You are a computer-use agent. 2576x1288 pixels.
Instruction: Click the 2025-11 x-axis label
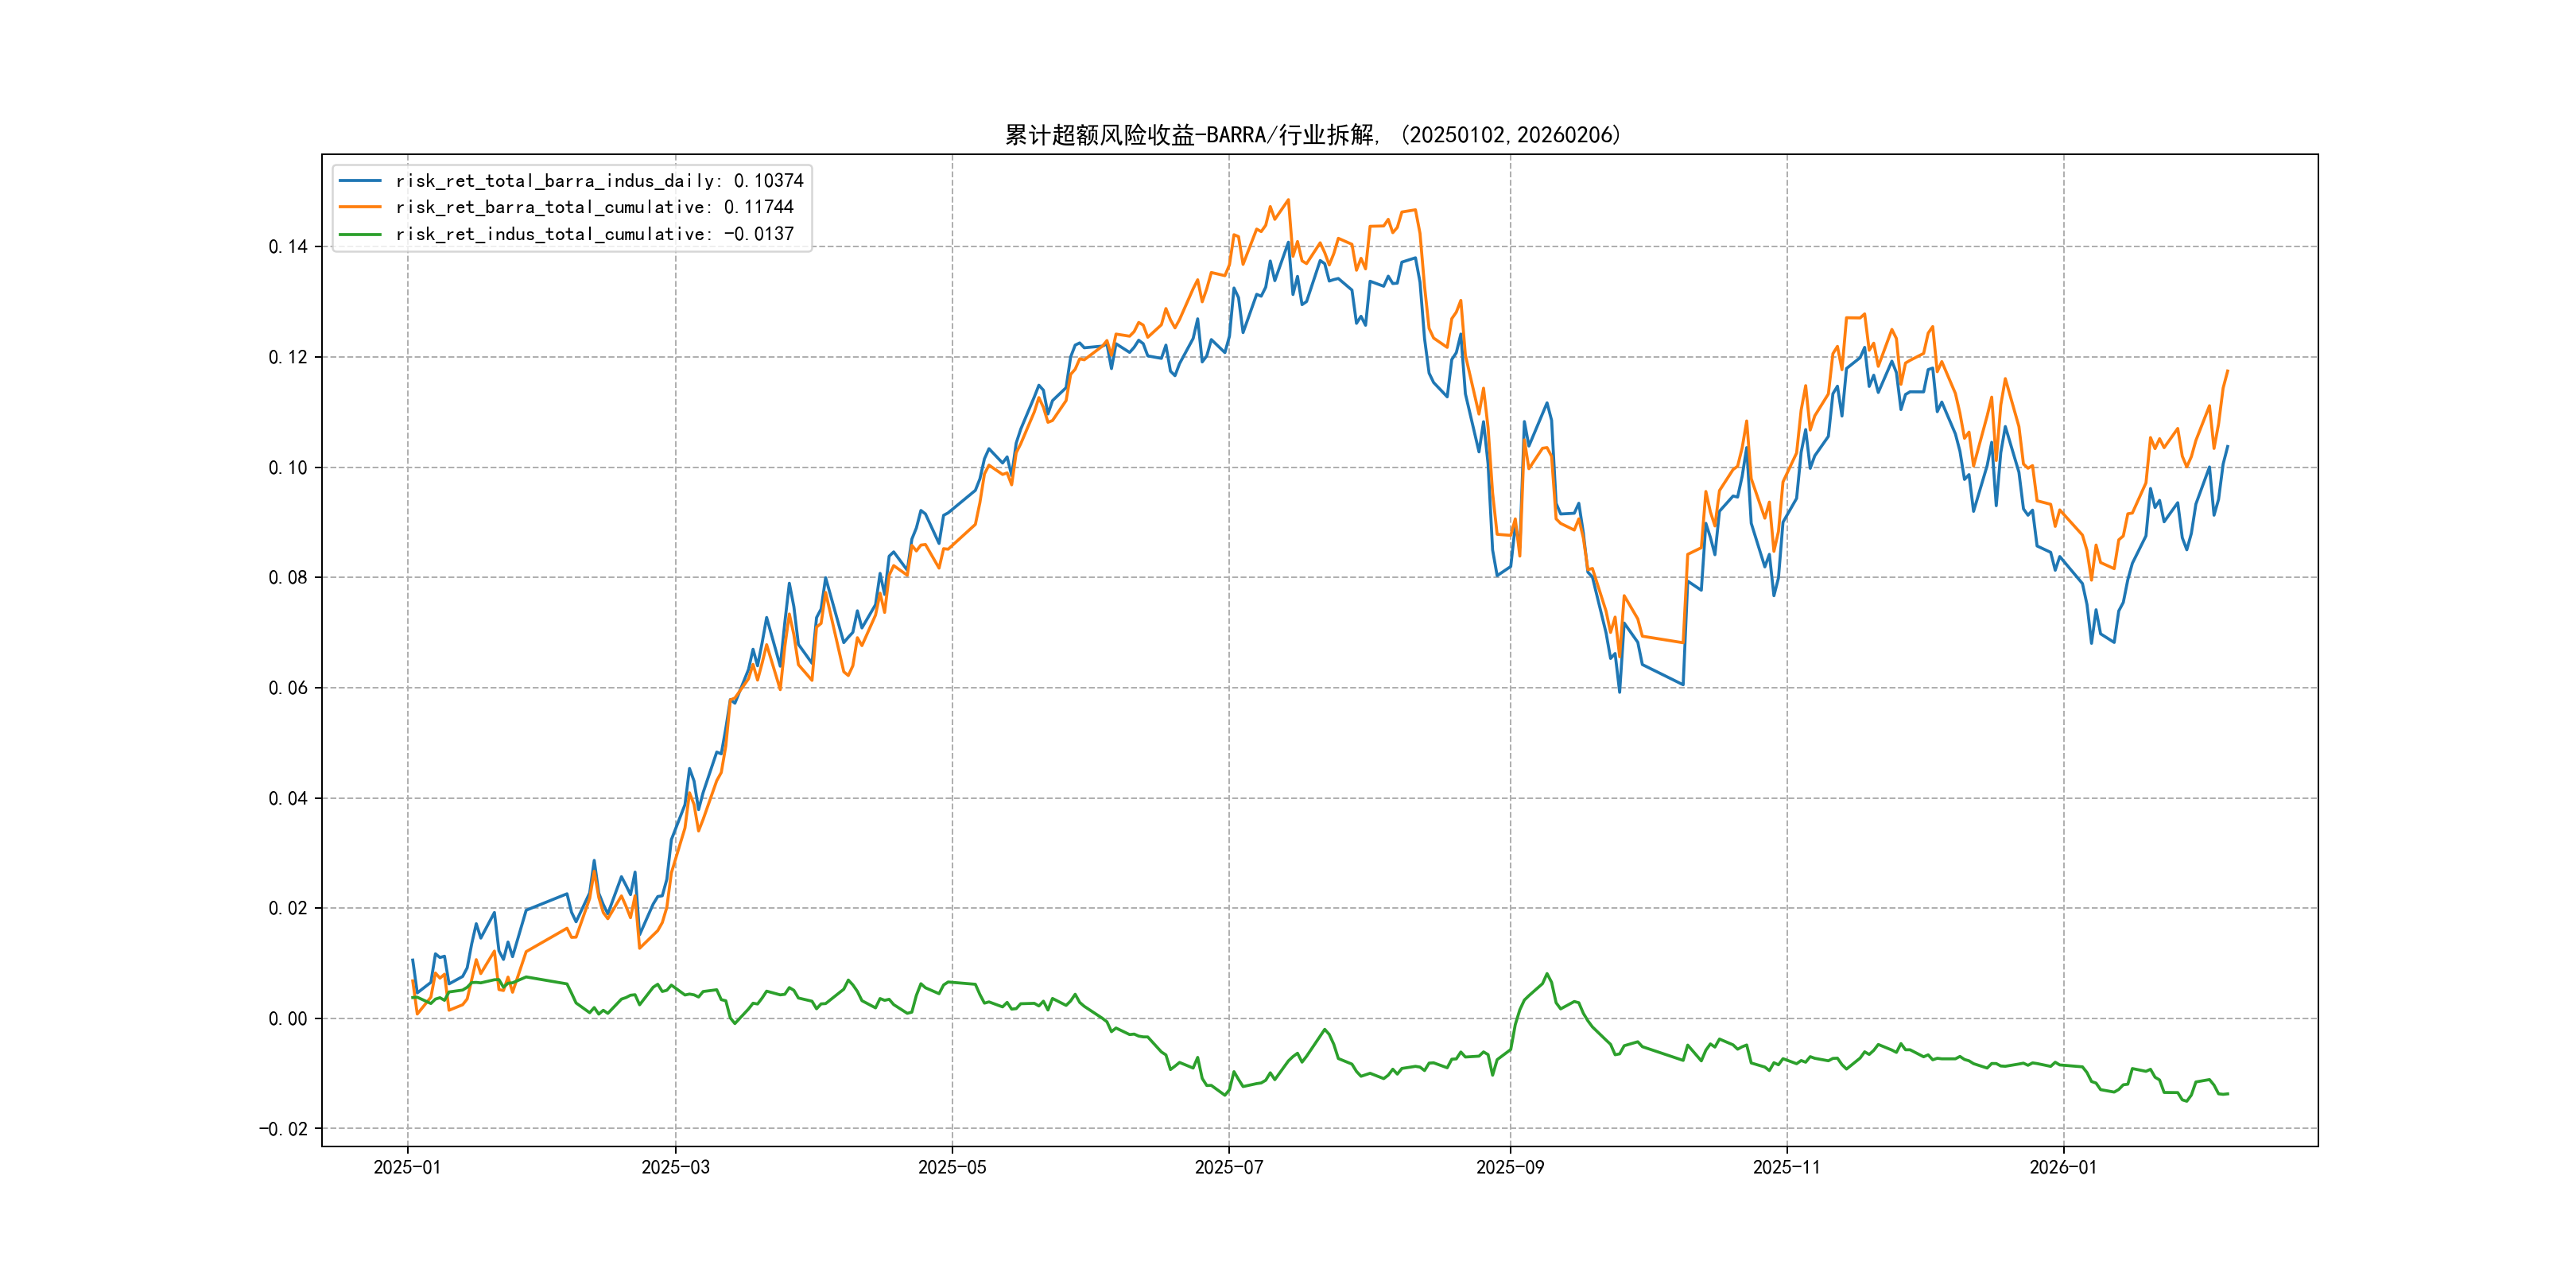tap(1786, 1168)
